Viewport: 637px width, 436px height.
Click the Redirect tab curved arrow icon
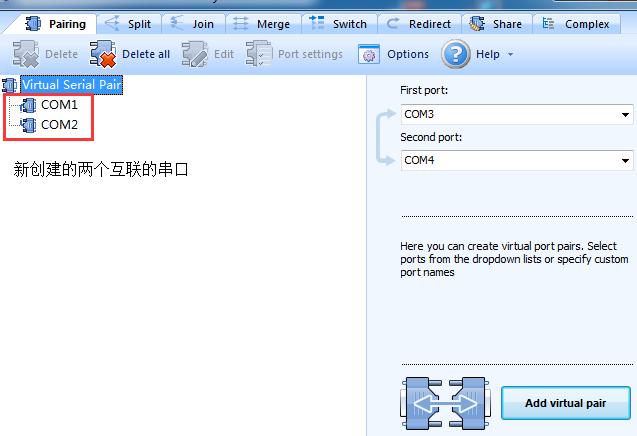tap(392, 24)
